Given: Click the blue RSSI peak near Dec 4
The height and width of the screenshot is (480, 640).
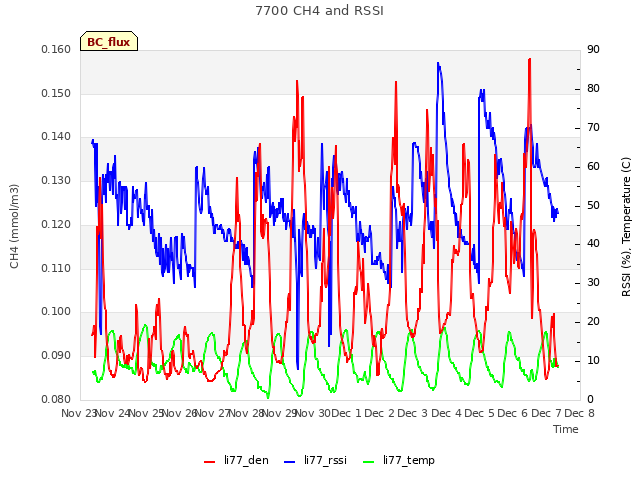Looking at the screenshot, I should point(438,63).
